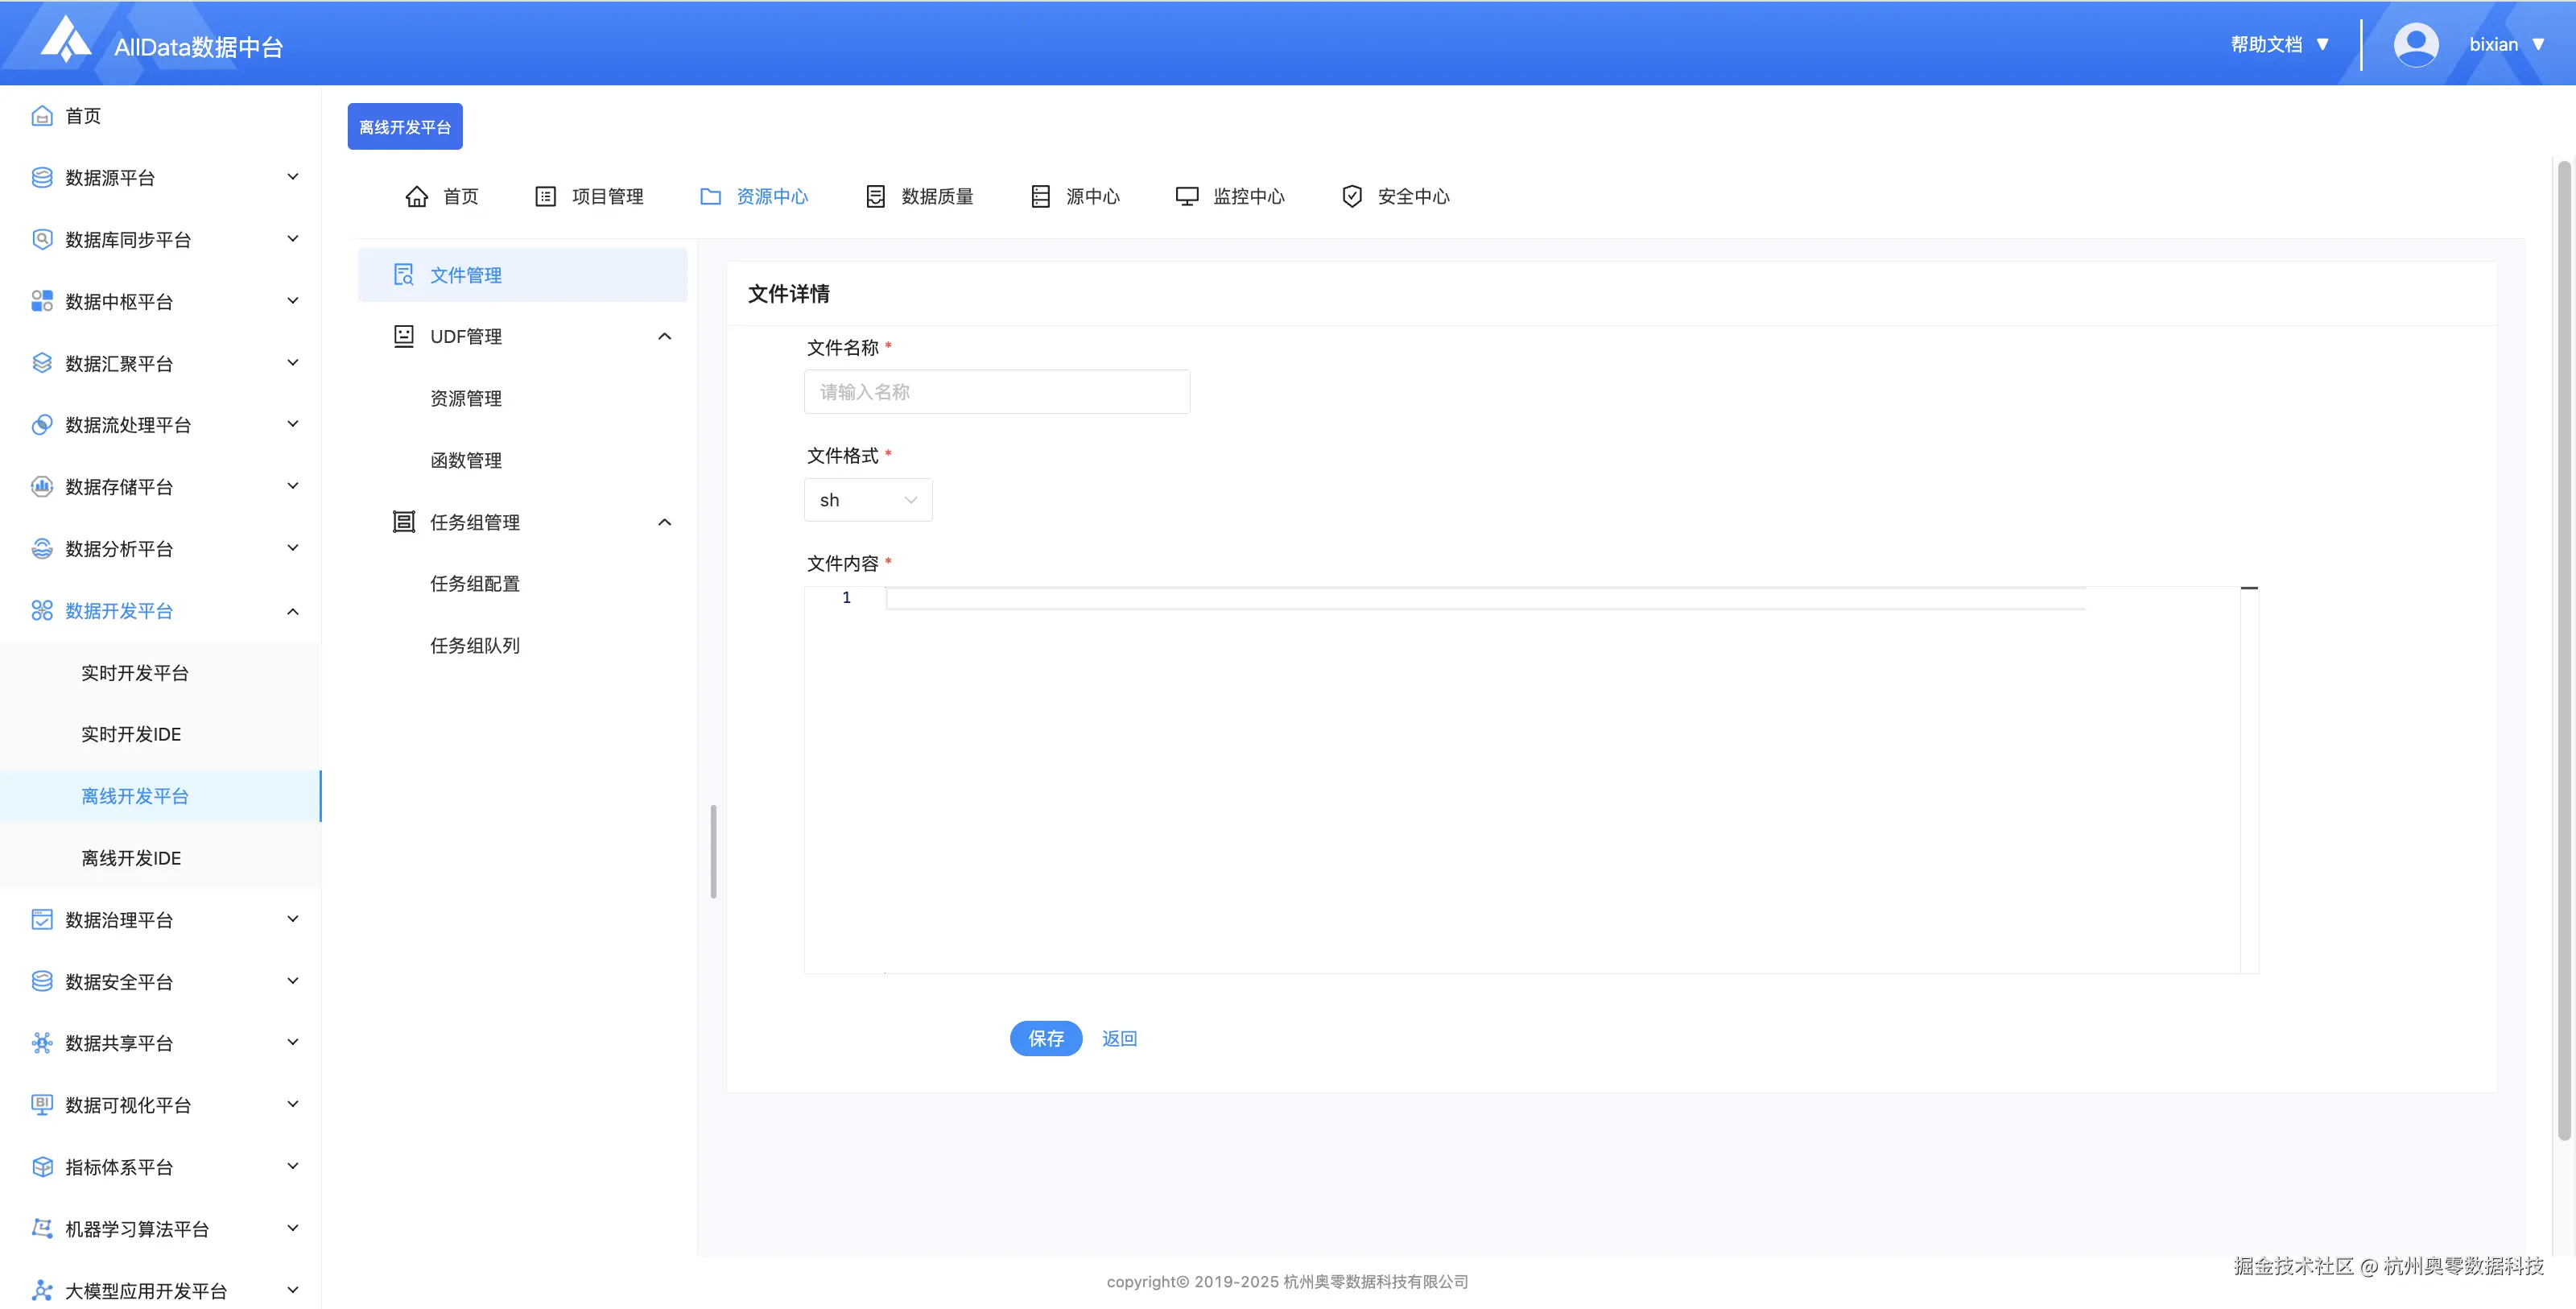Click the 数据质量 document icon
The image size is (2576, 1309).
pos(875,196)
